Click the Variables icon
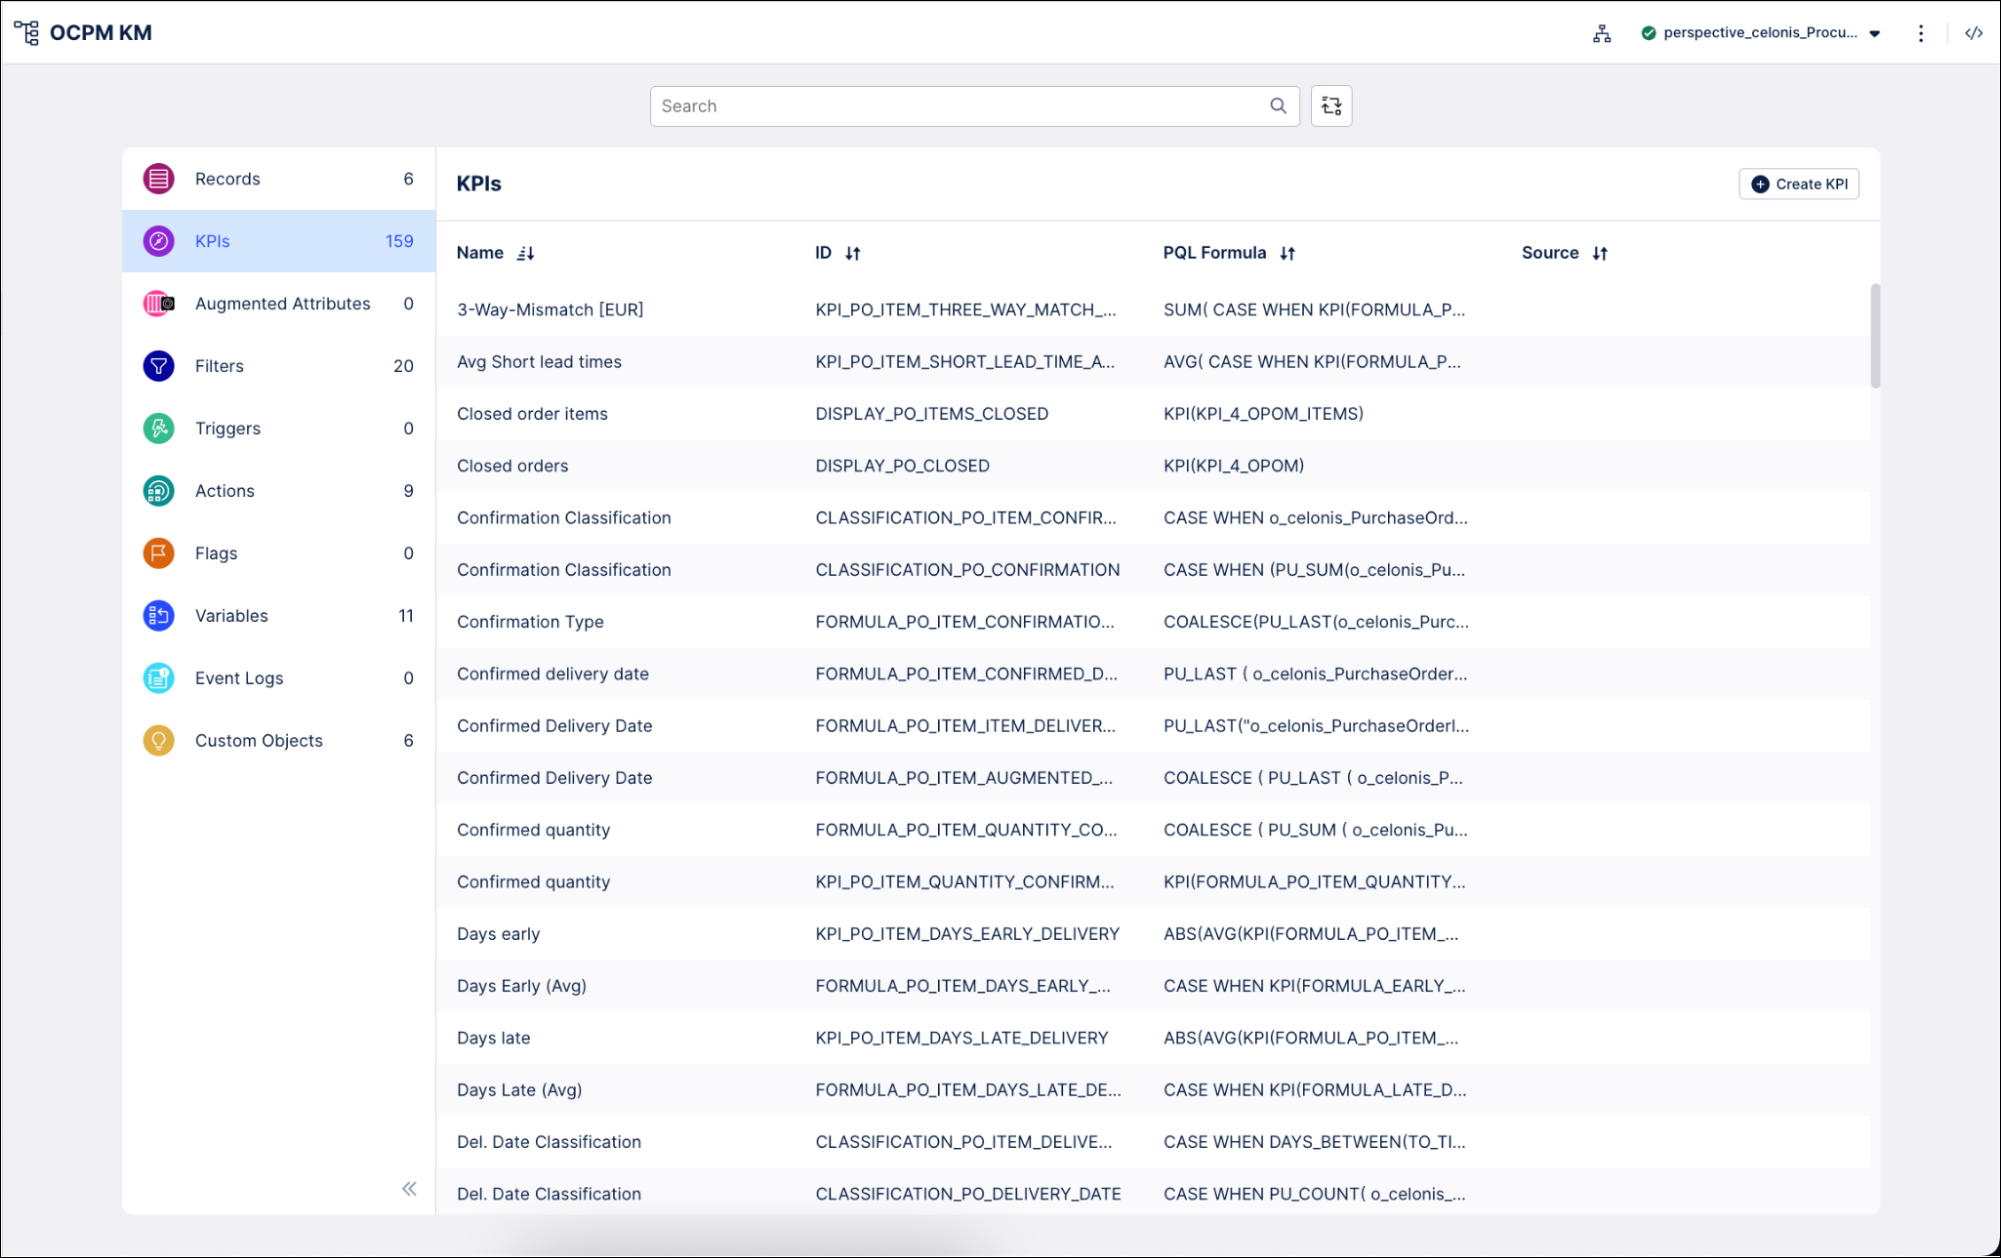 coord(158,616)
